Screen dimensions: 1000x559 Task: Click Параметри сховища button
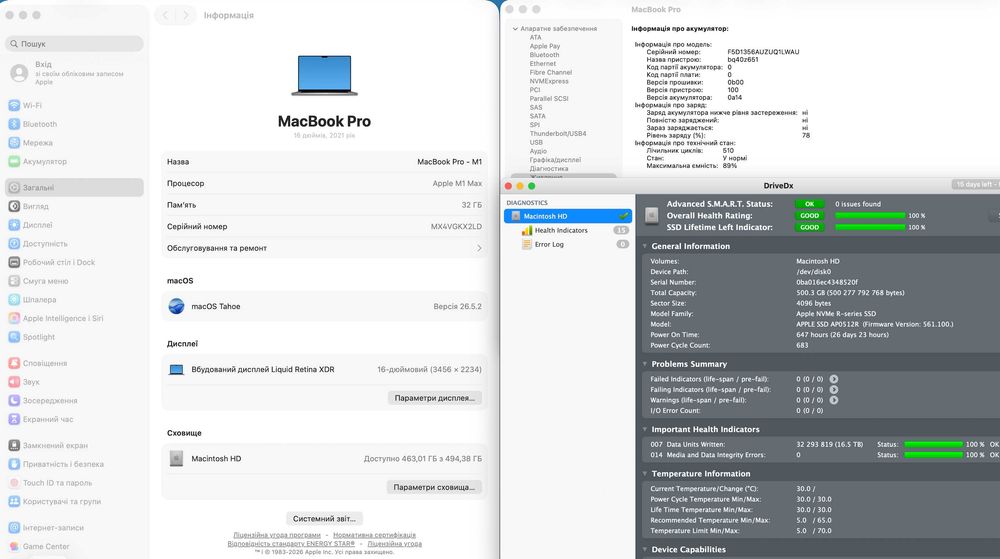point(434,487)
